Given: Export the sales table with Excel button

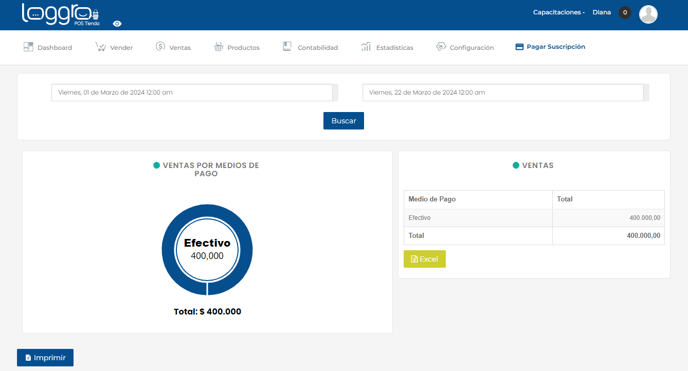Looking at the screenshot, I should pos(424,259).
